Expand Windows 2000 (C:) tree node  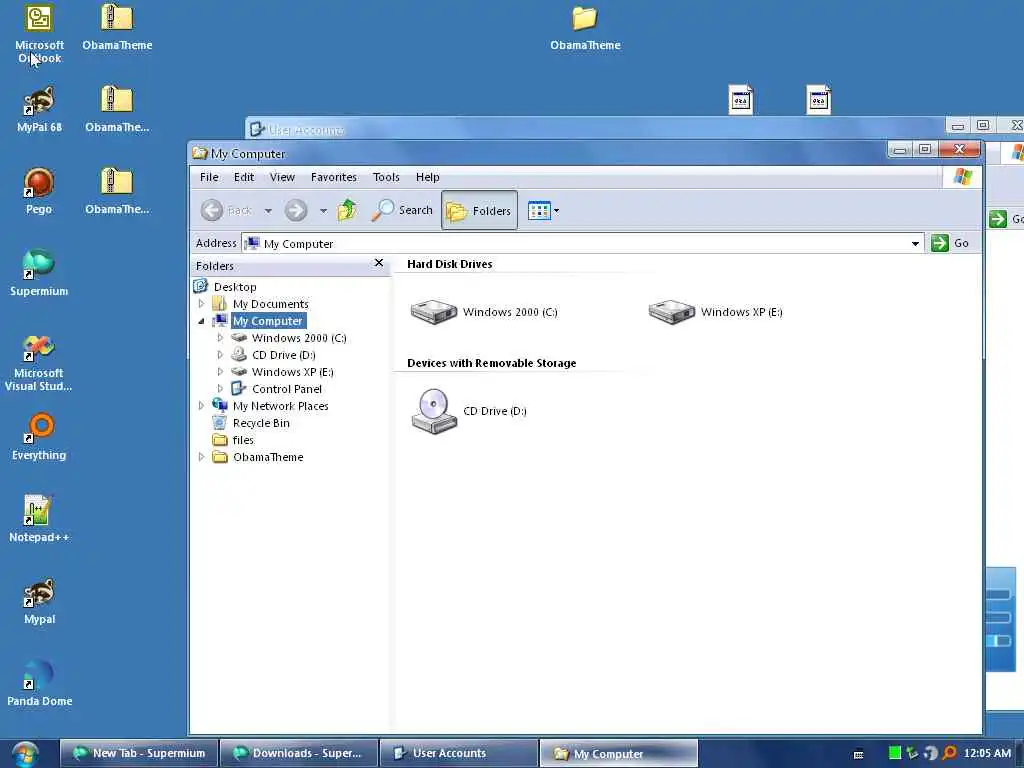click(x=220, y=338)
